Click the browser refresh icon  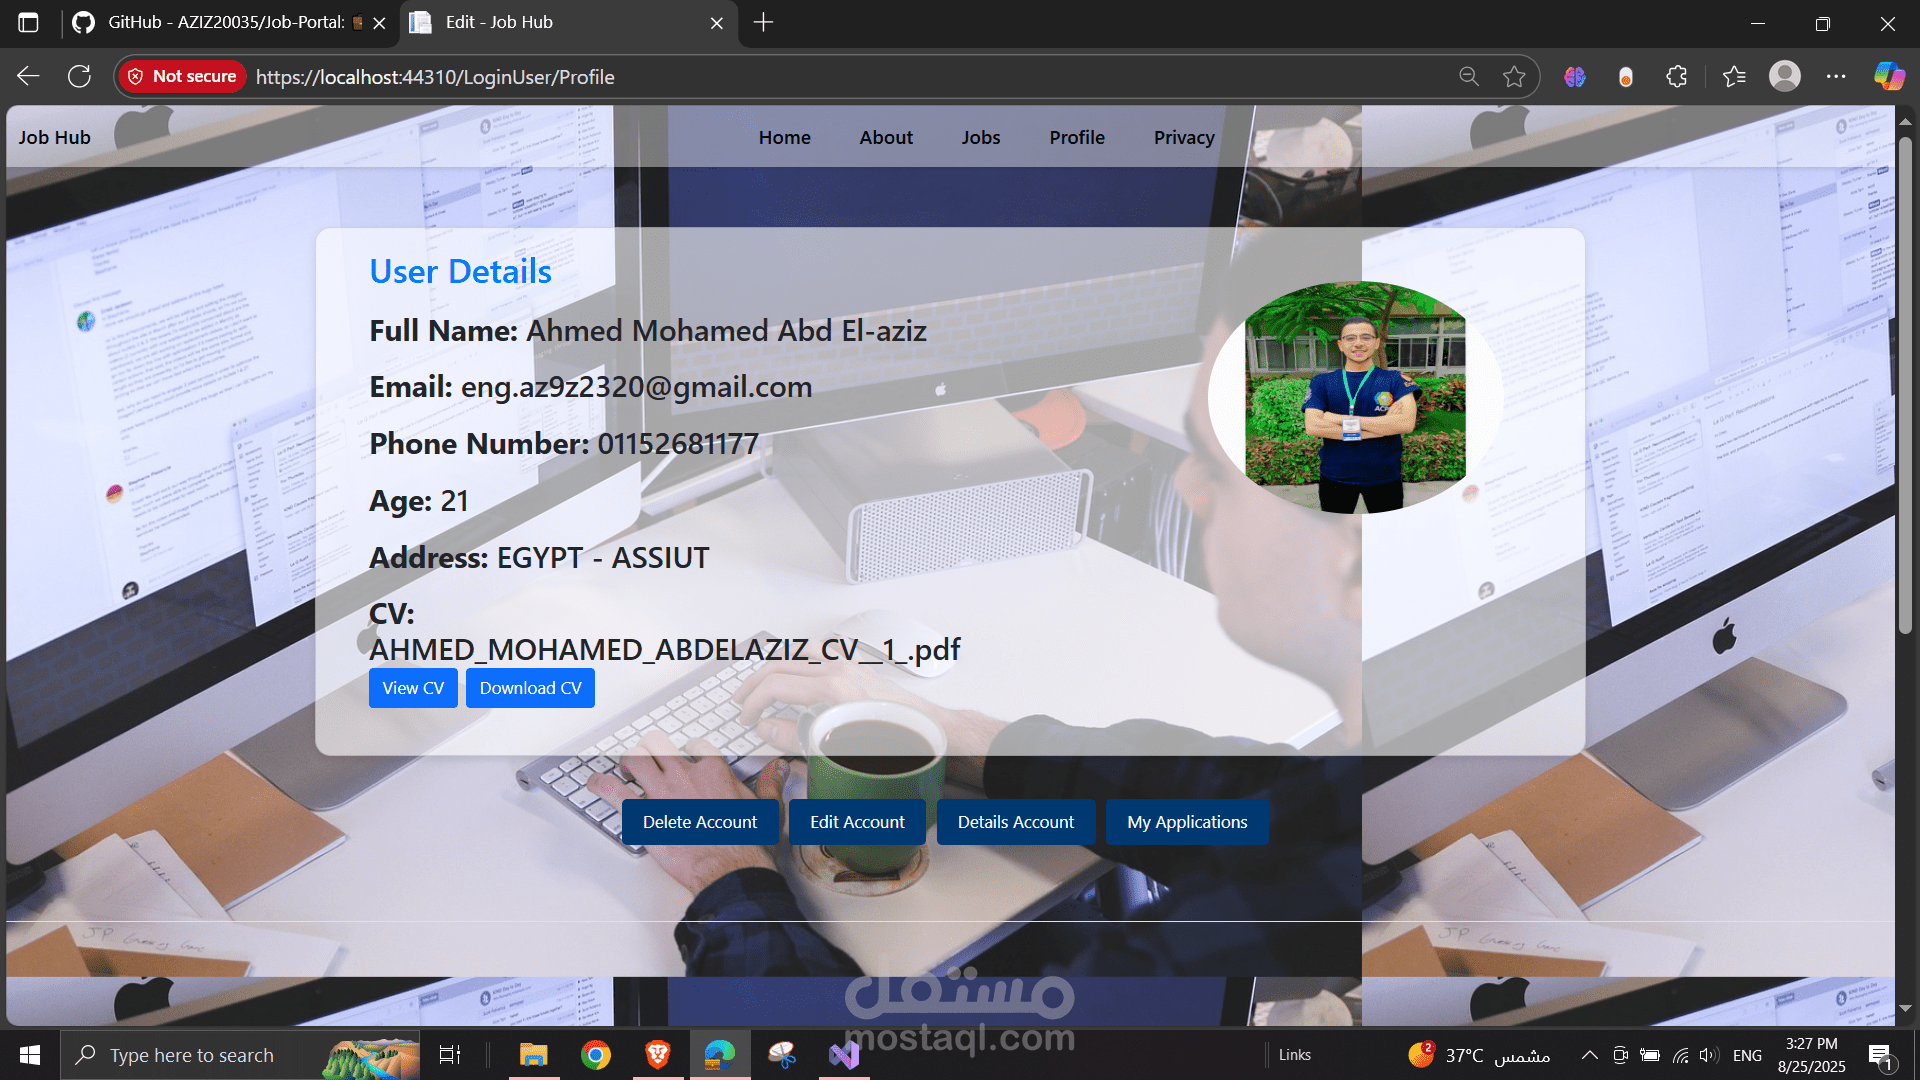(79, 77)
